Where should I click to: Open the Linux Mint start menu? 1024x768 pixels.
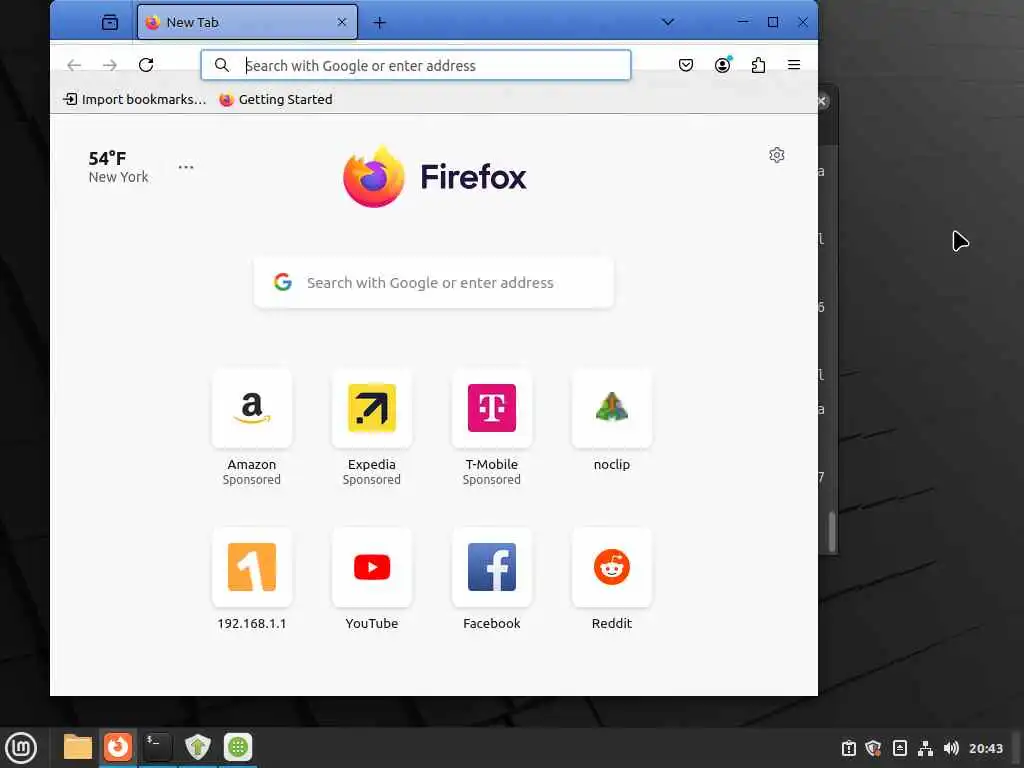(21, 748)
